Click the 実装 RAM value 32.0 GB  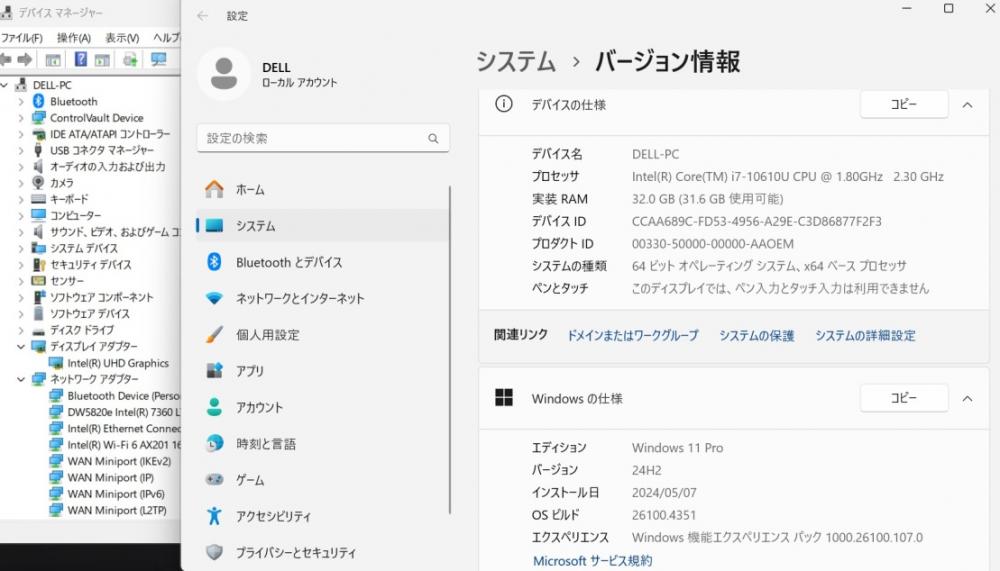[x=707, y=199]
